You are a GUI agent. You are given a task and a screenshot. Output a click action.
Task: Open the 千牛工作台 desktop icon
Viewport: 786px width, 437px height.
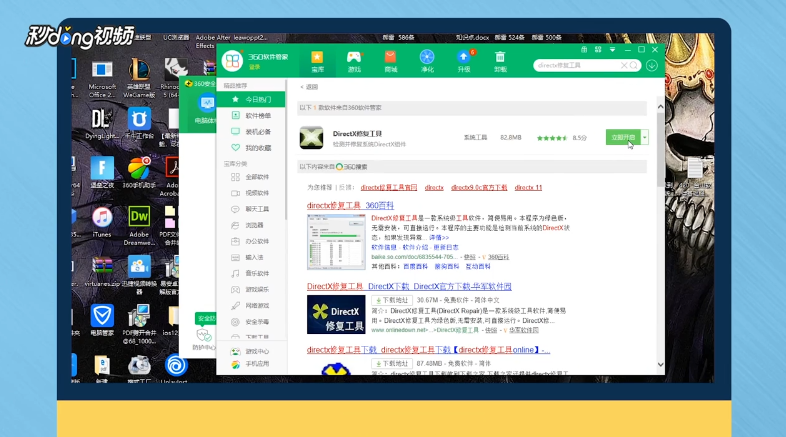pyautogui.click(x=139, y=124)
